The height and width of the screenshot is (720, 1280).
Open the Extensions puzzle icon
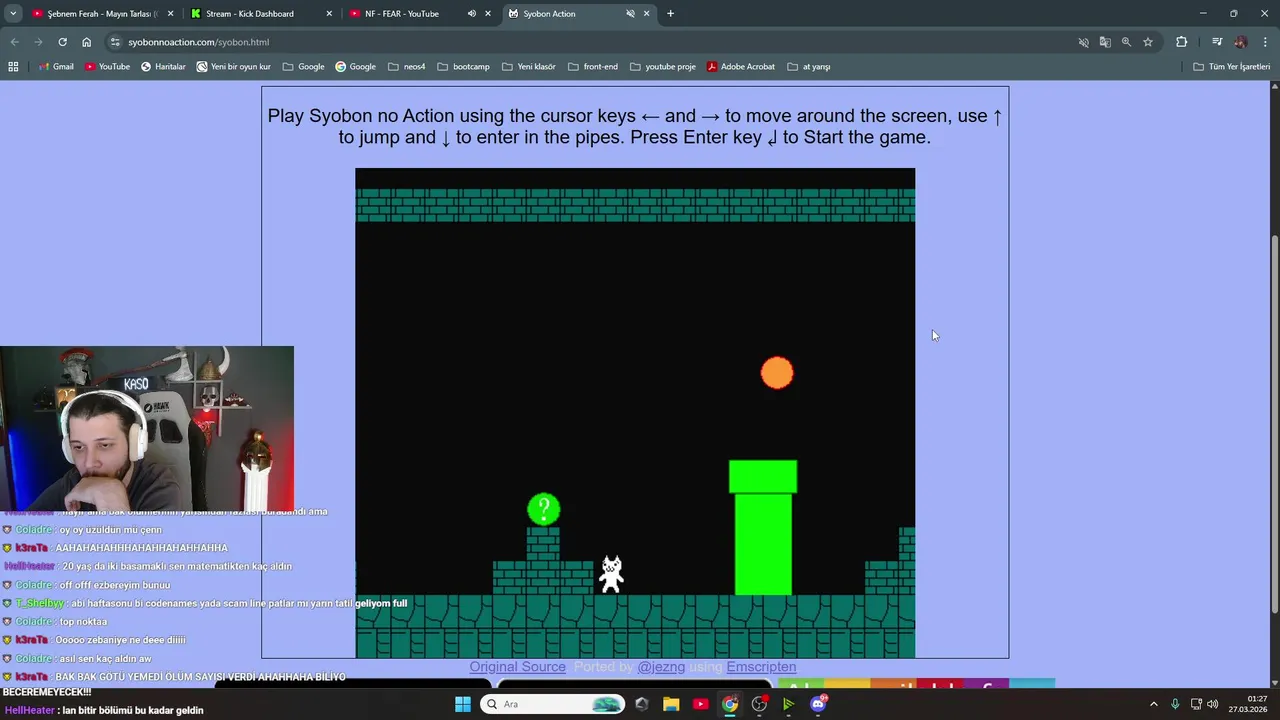1181,42
